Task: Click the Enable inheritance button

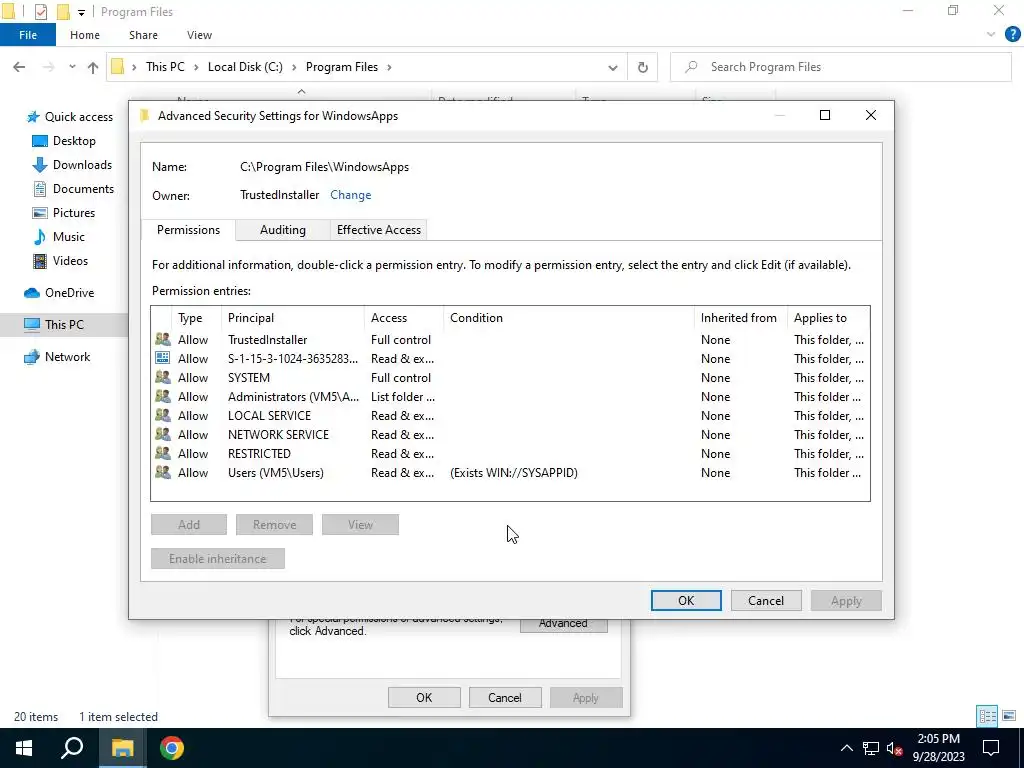Action: pos(217,558)
